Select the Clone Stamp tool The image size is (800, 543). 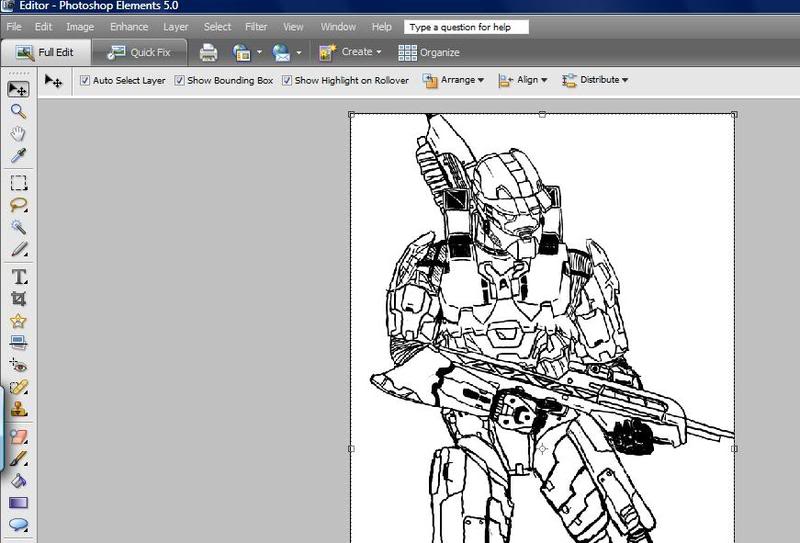[x=18, y=409]
